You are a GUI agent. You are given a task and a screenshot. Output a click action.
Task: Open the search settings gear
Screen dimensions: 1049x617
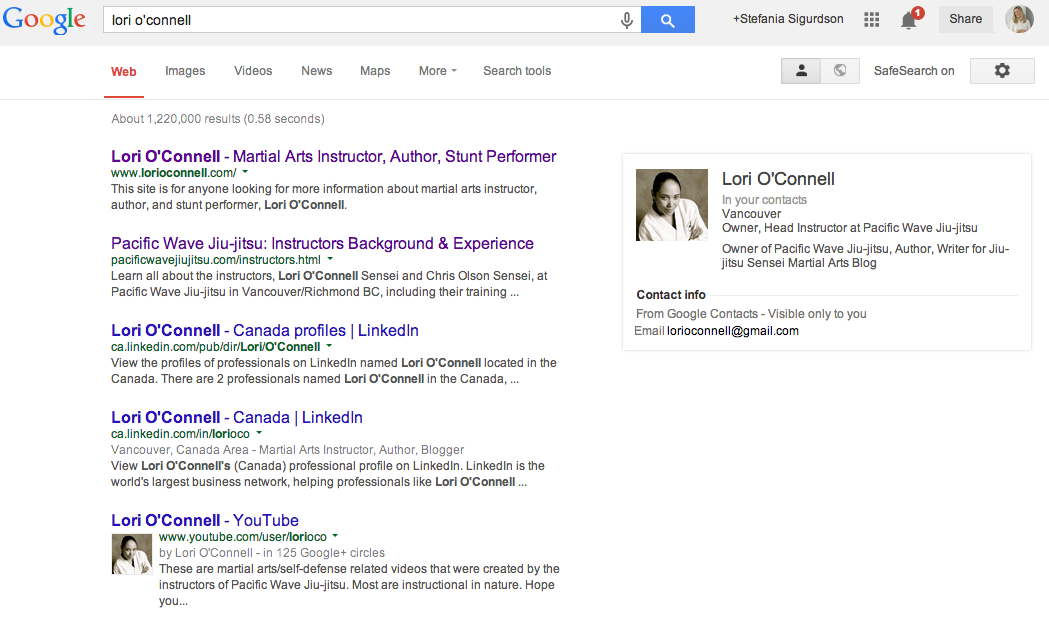tap(1002, 70)
